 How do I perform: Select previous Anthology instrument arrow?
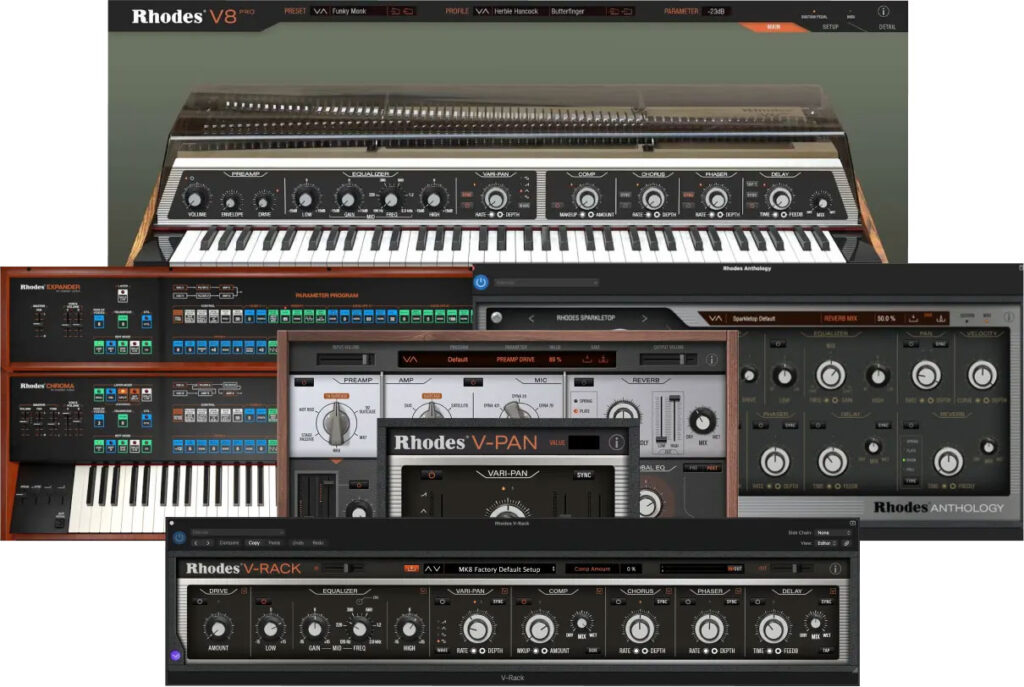(531, 319)
